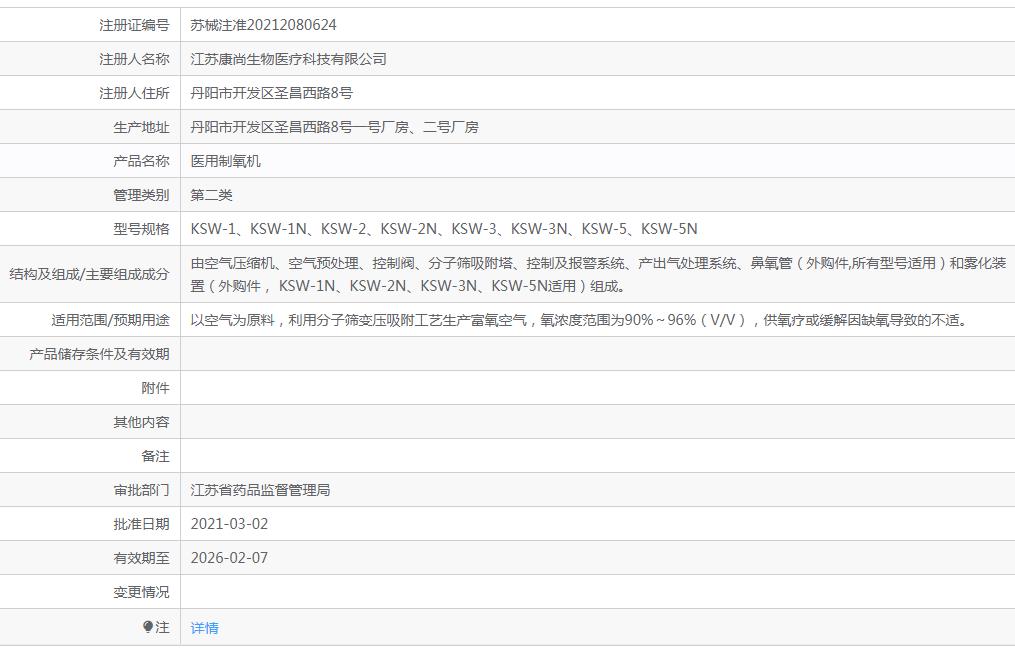
Task: Click the address 丹阳市开发区圣昌西路8号 in 注册人住所 row
Action: click(x=272, y=93)
